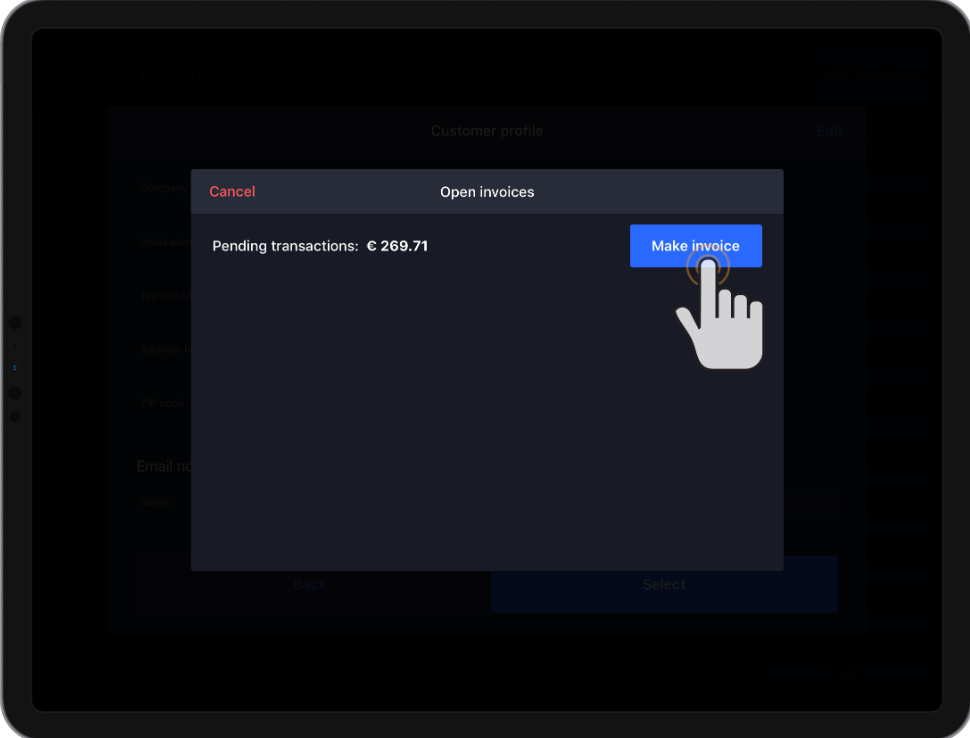The image size is (970, 738).
Task: Tap the Notes field
Action: [156, 502]
